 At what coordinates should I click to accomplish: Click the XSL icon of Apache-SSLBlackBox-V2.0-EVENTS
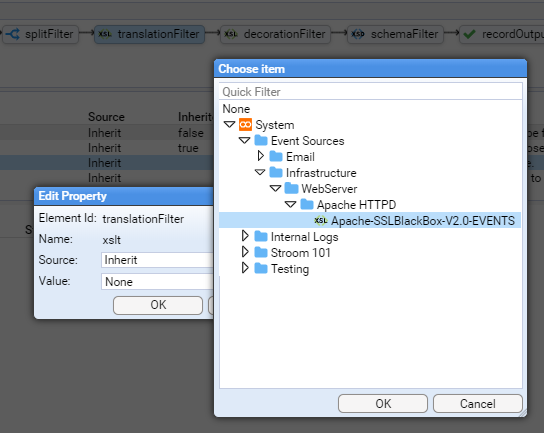click(321, 220)
